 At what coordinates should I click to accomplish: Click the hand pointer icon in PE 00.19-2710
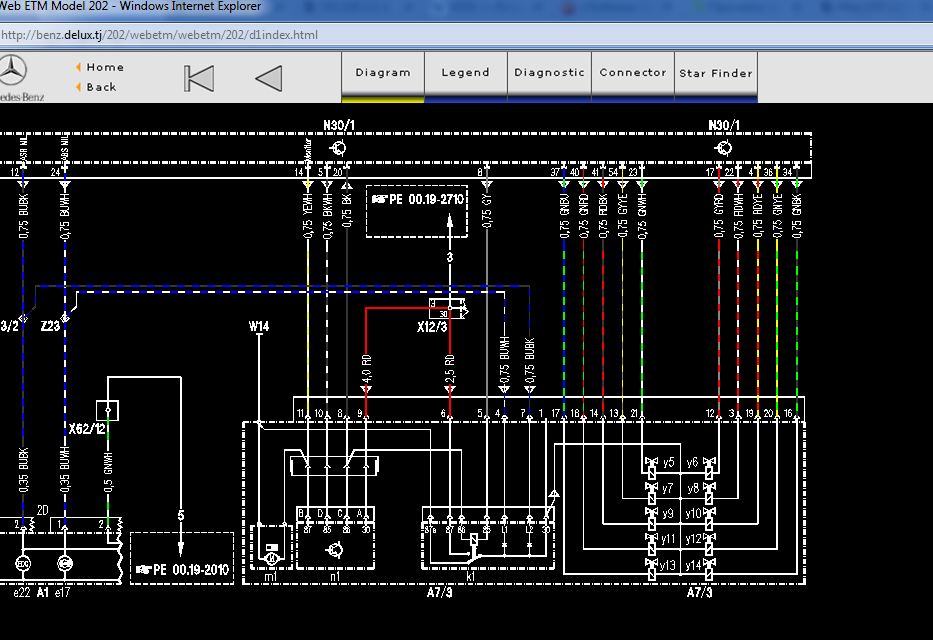click(x=379, y=199)
